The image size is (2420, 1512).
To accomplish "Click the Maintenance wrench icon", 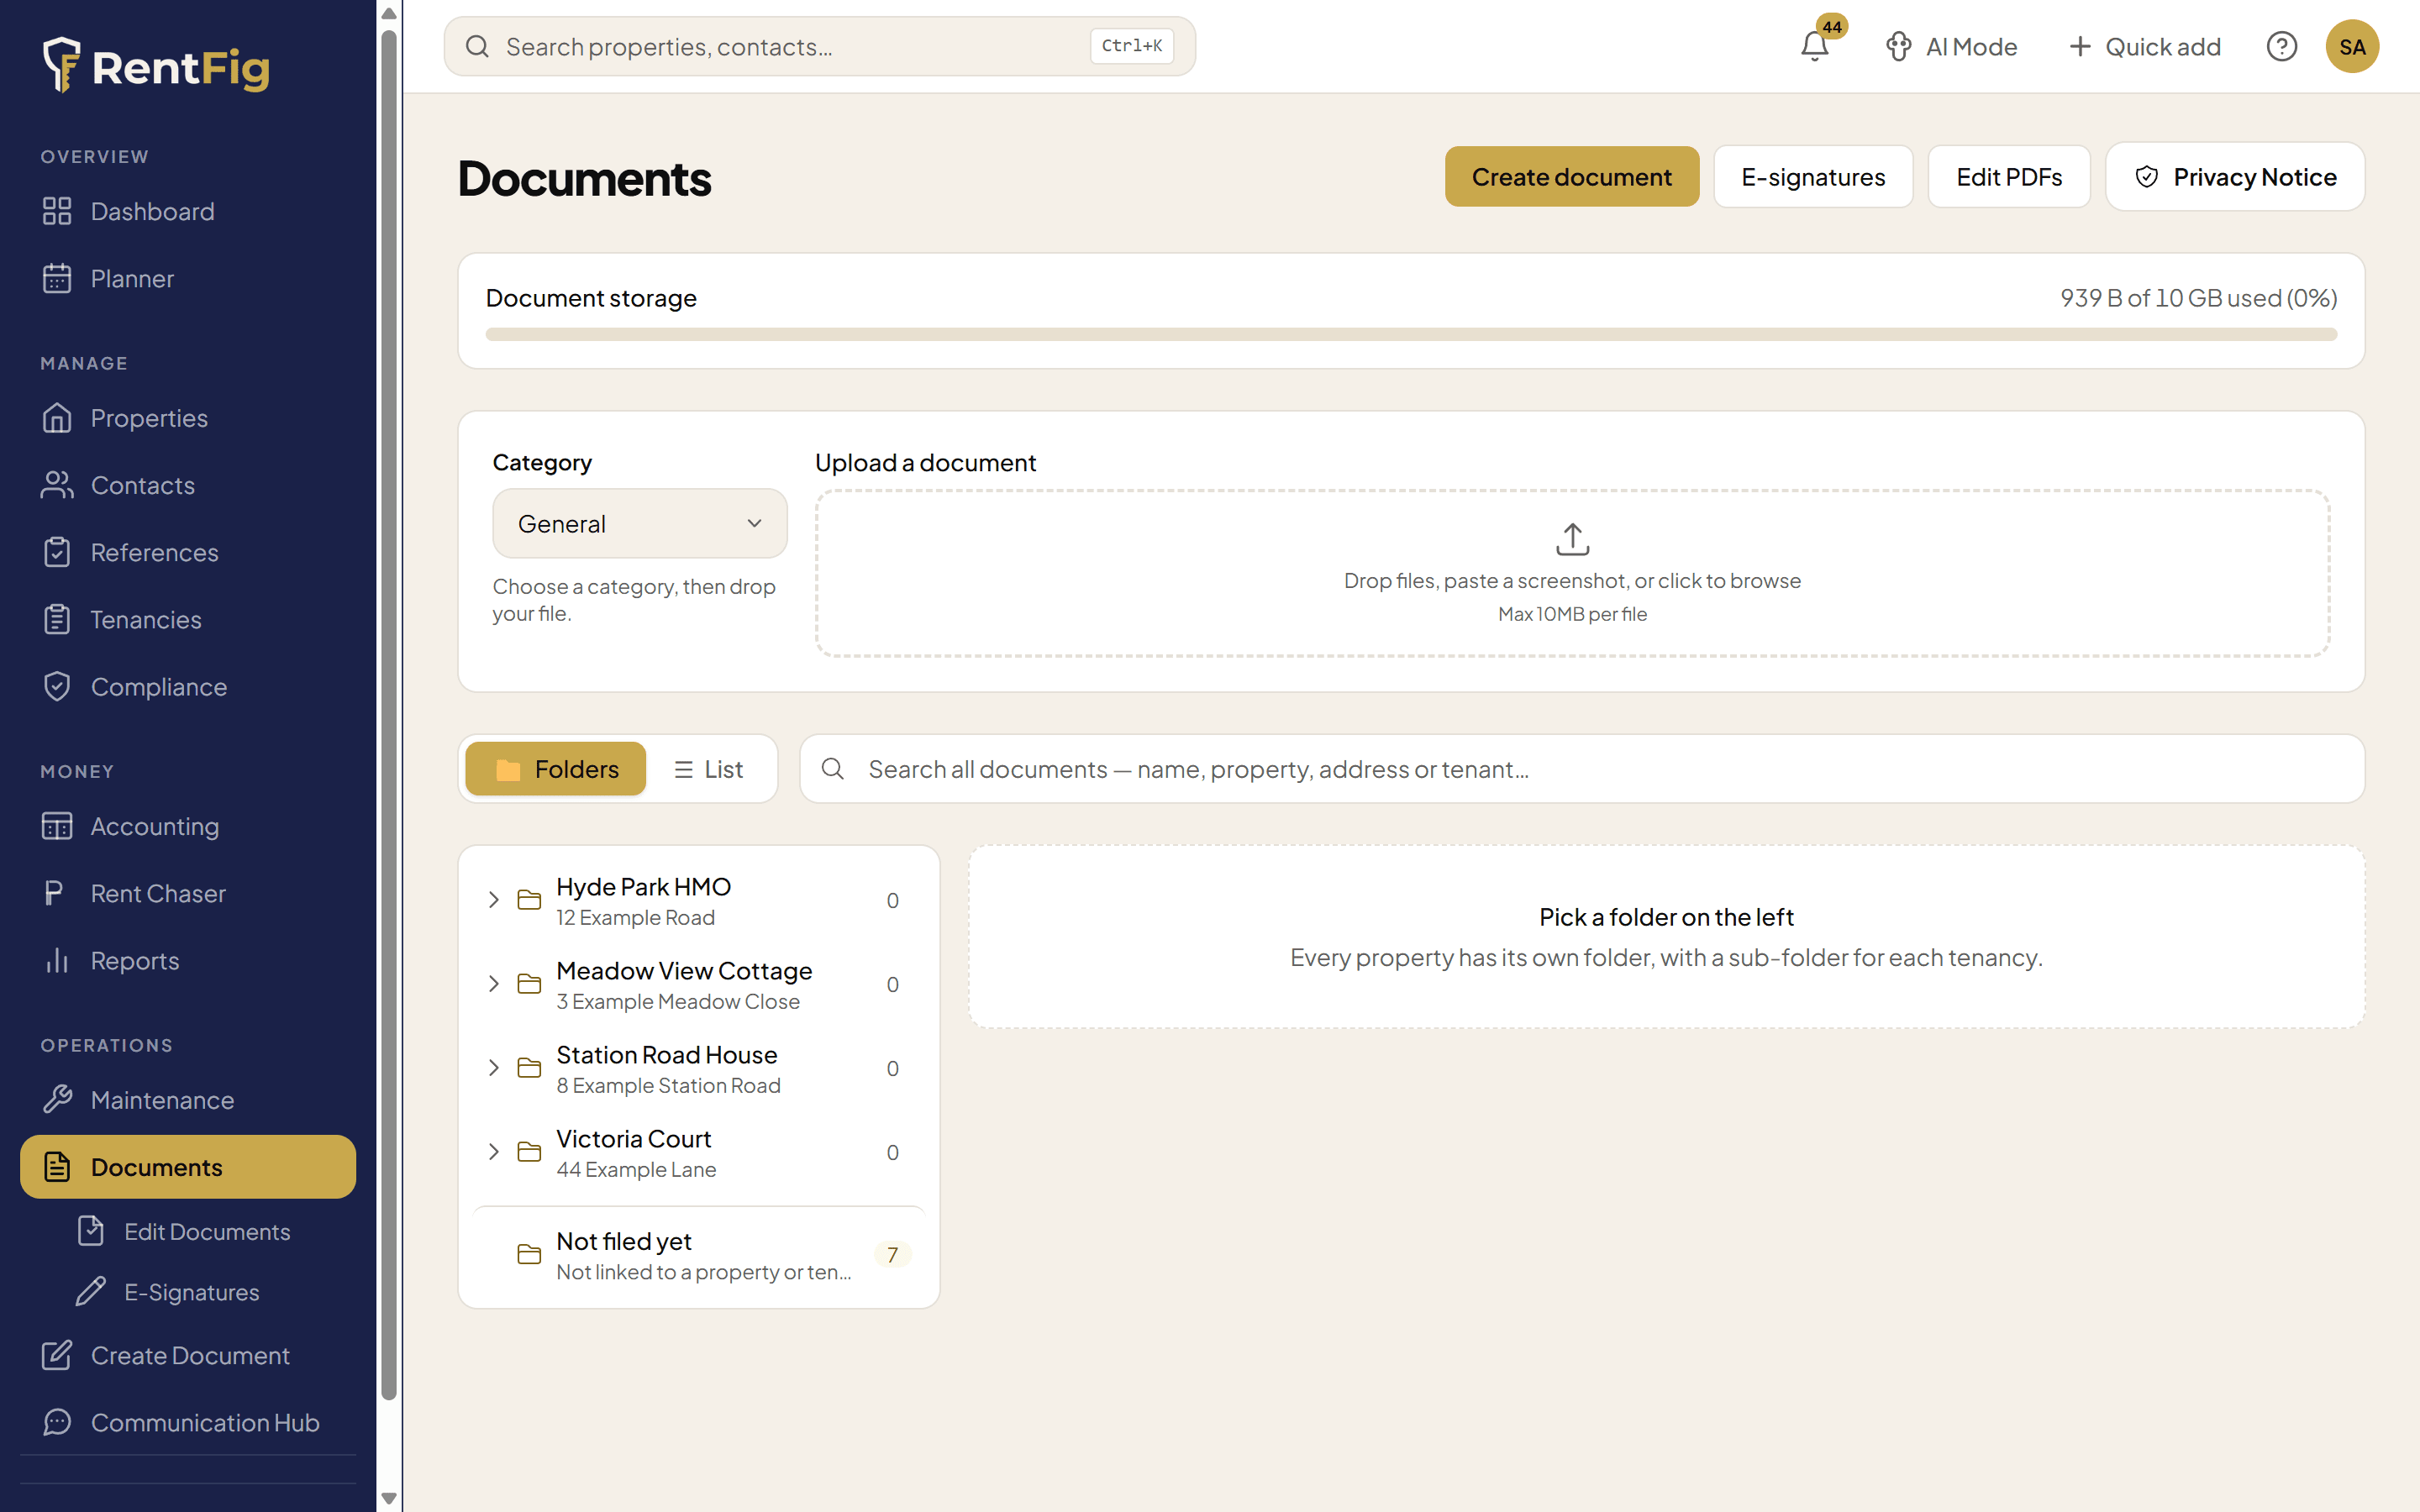I will click(x=57, y=1100).
